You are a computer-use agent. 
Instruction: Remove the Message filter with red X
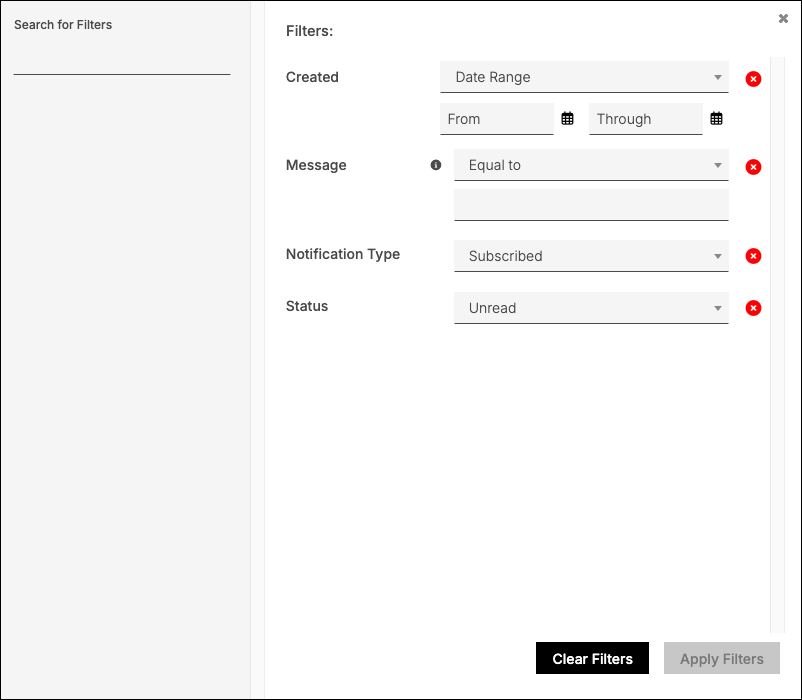click(753, 167)
